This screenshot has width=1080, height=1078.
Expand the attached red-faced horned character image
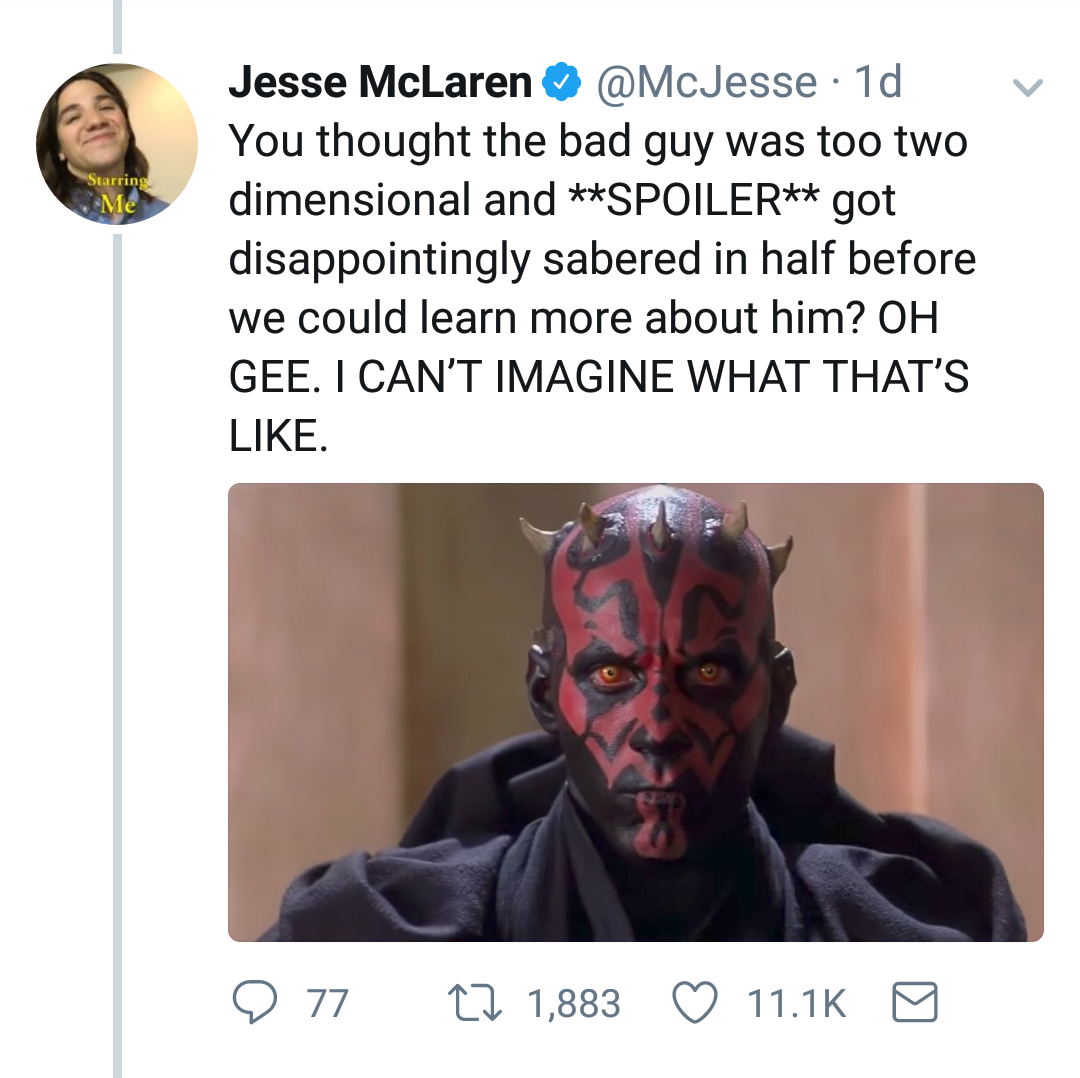[636, 712]
